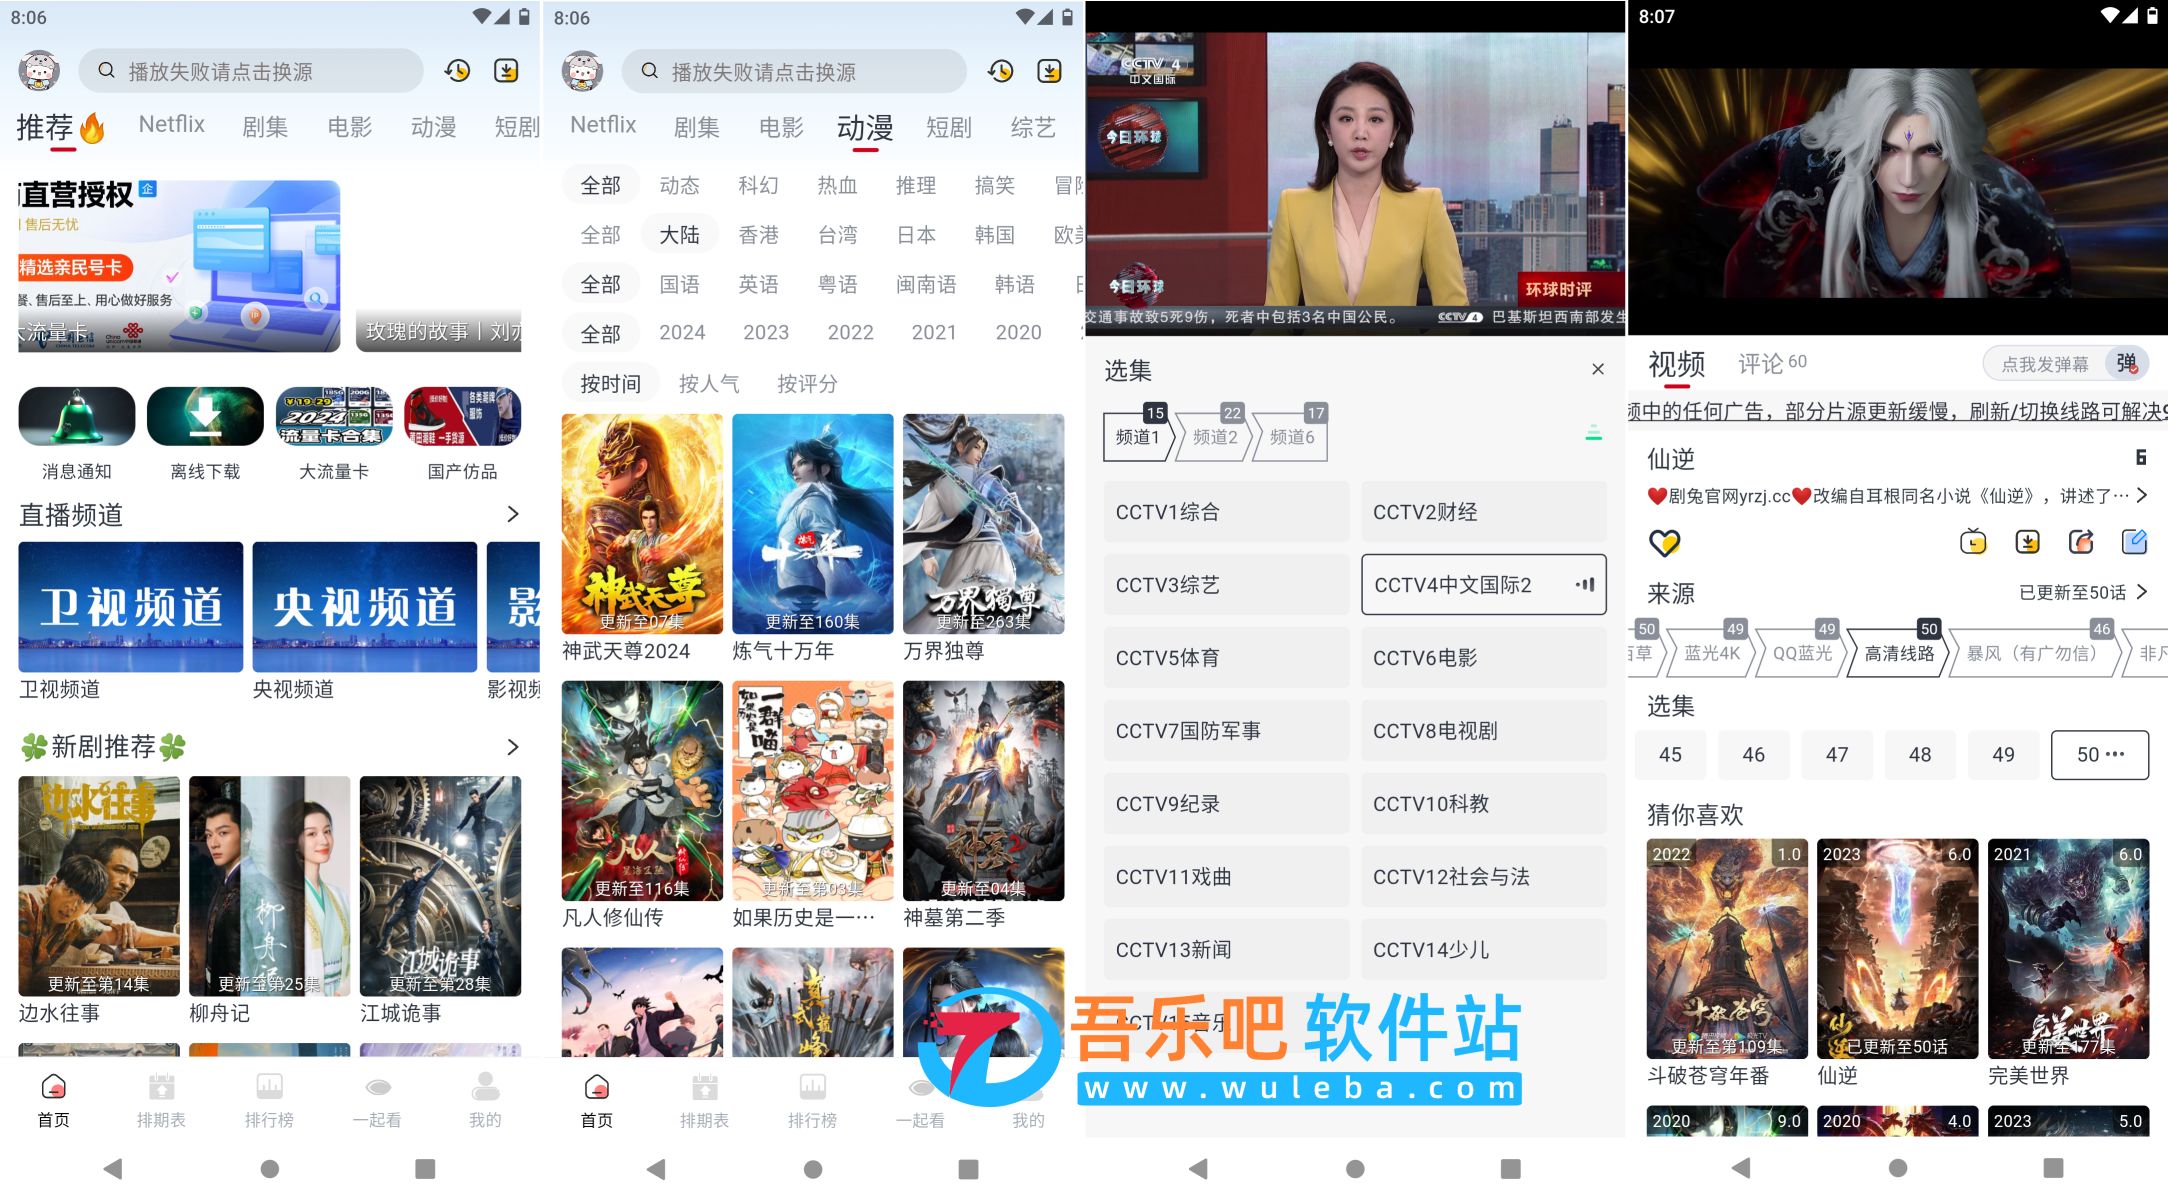Click the 点我发弹幕 input field

pos(2044,364)
